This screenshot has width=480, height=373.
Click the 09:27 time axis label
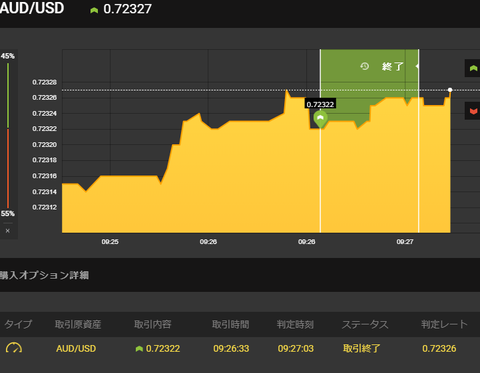405,242
